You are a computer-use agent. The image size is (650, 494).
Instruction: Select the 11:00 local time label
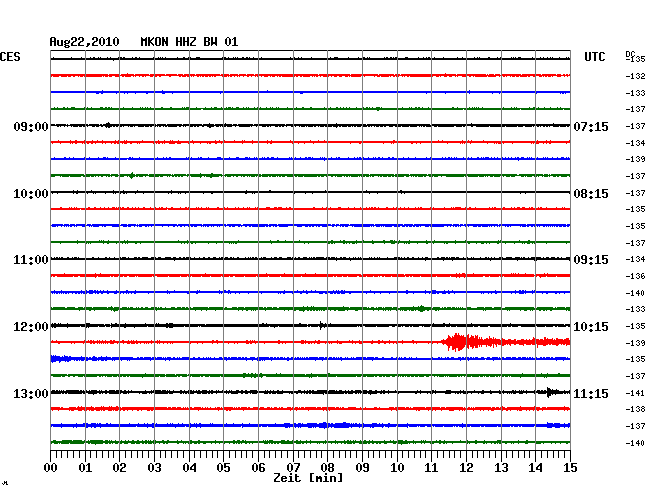click(31, 260)
